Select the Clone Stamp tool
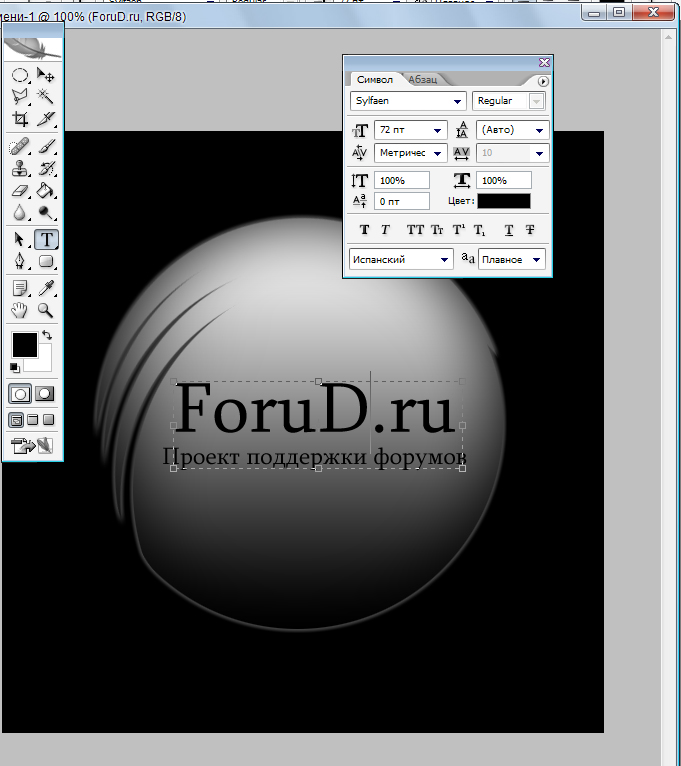Viewport: 681px width, 766px height. point(20,169)
